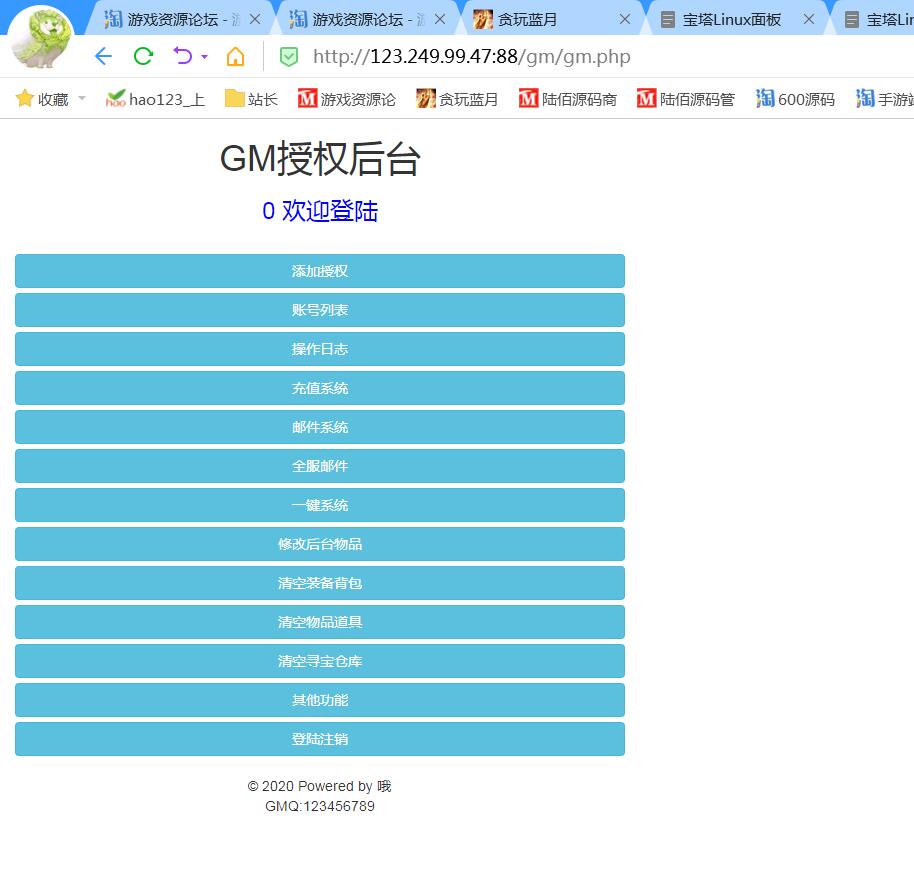Click the purple undo/restore icon

(182, 56)
